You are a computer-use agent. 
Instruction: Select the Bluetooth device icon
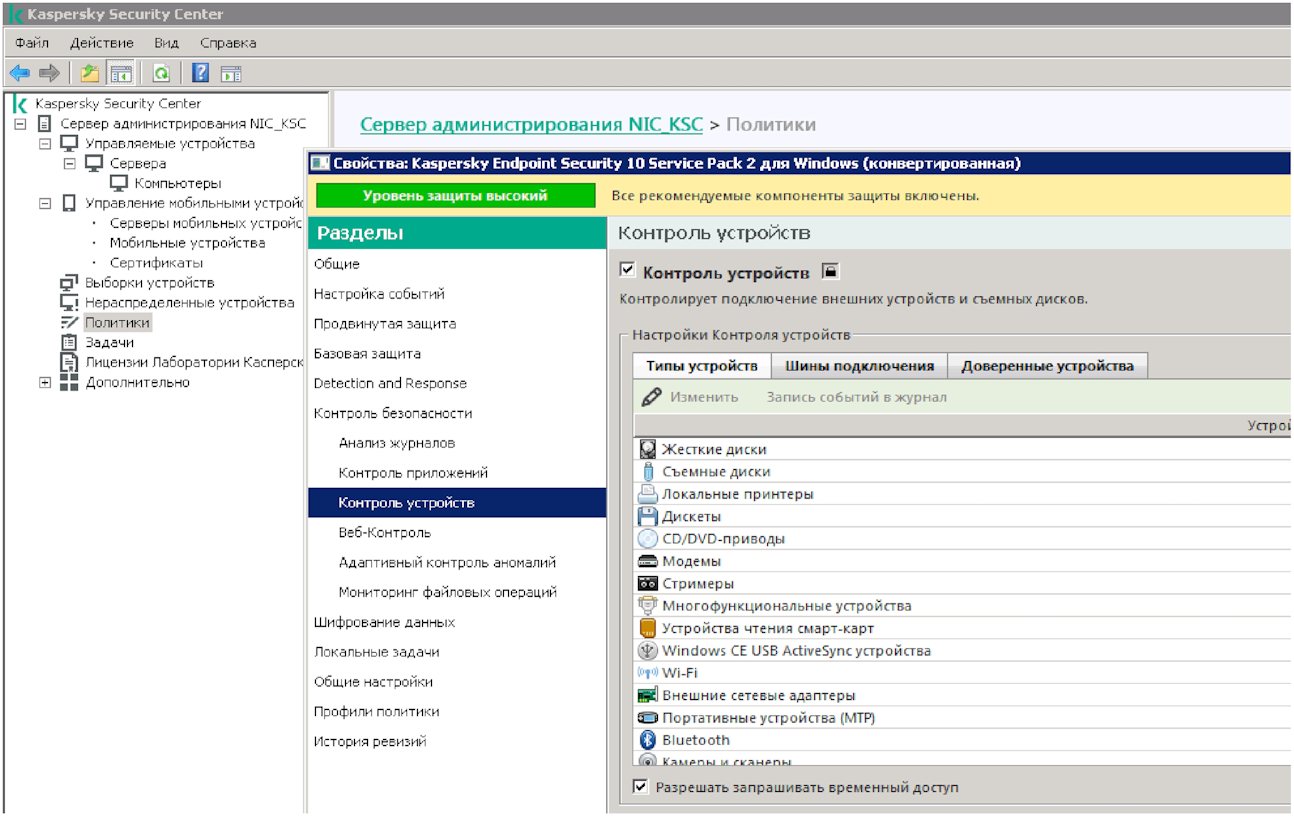tap(648, 740)
